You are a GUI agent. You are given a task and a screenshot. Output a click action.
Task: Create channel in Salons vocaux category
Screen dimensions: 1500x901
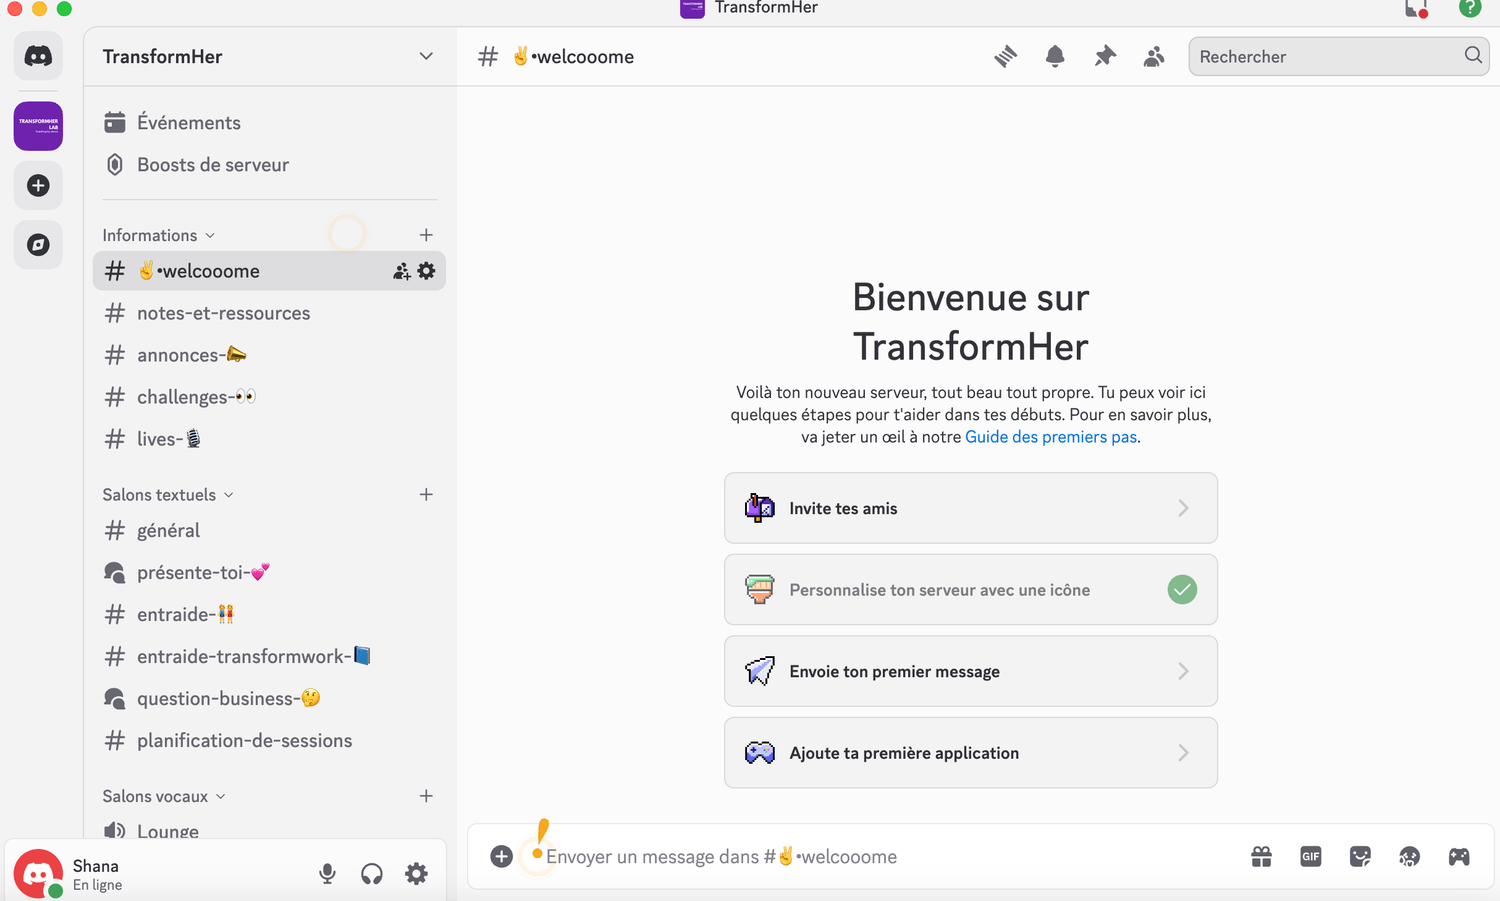(x=426, y=796)
